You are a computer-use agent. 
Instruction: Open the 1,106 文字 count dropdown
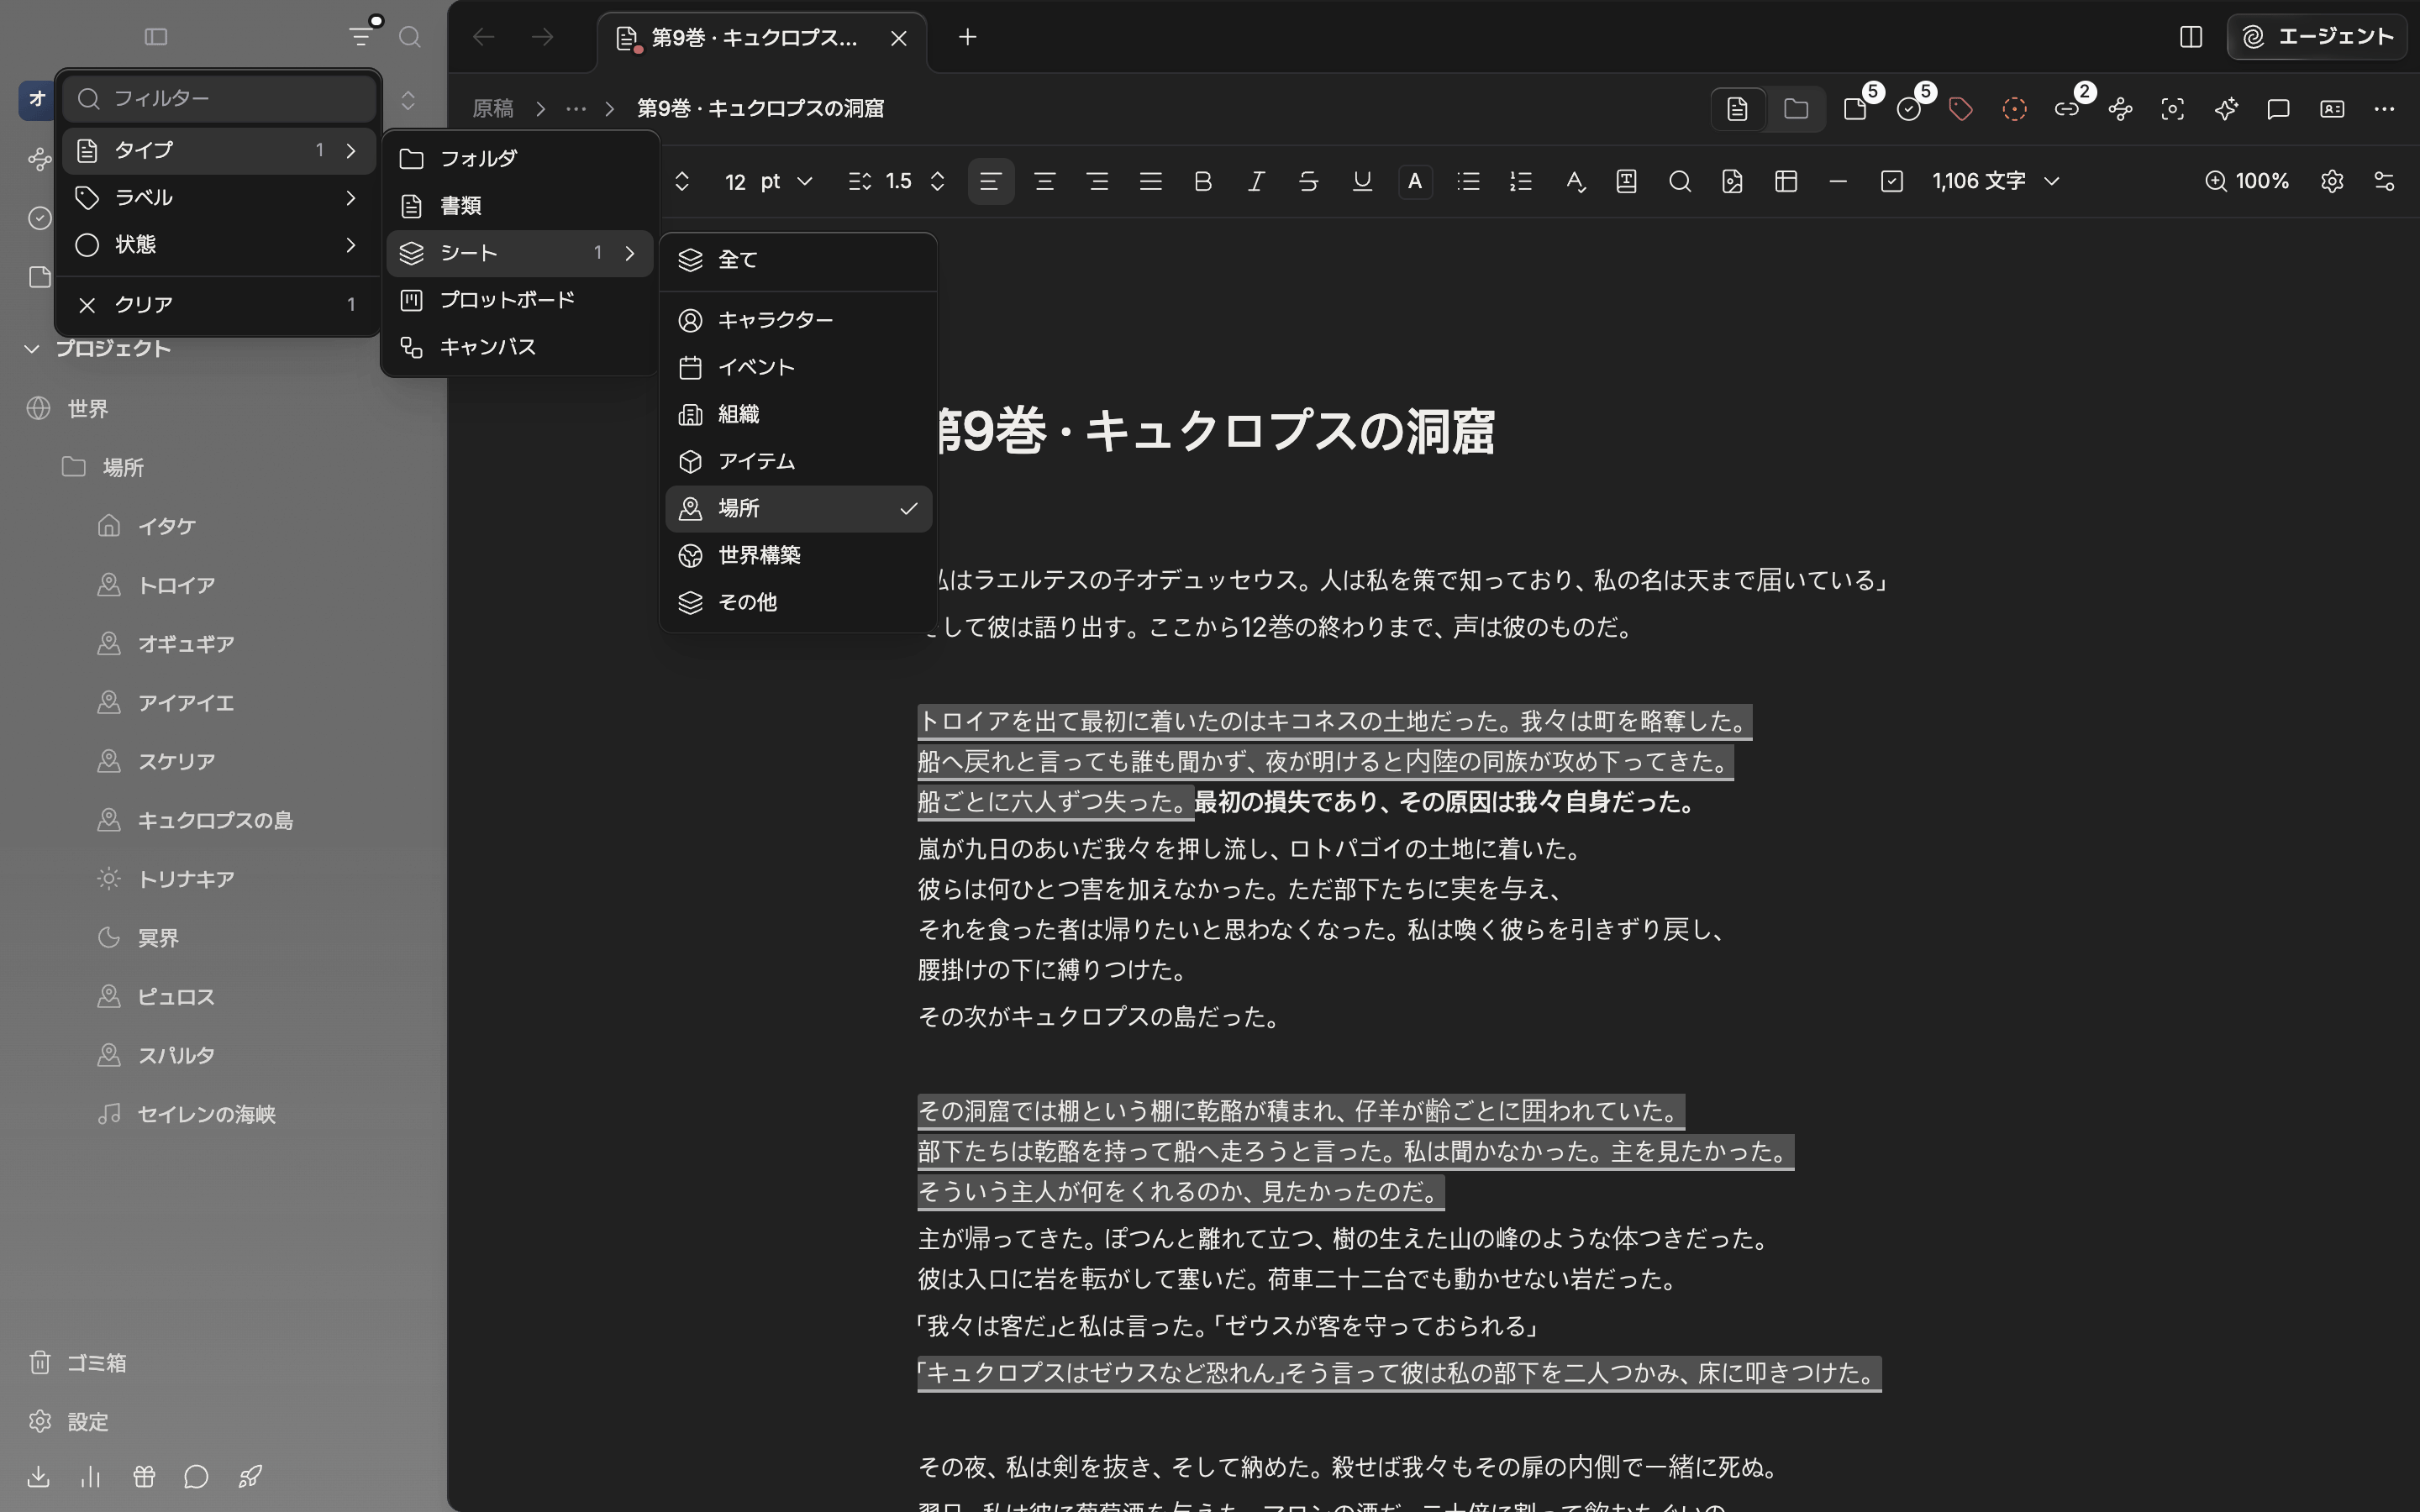[x=1995, y=181]
